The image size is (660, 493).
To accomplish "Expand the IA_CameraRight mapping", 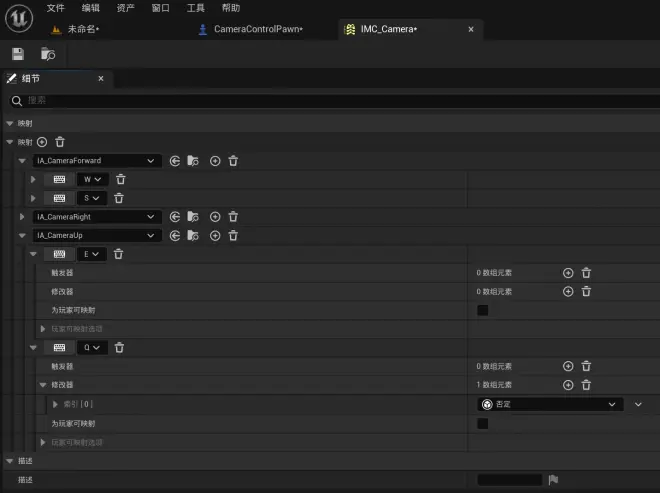I will (22, 217).
